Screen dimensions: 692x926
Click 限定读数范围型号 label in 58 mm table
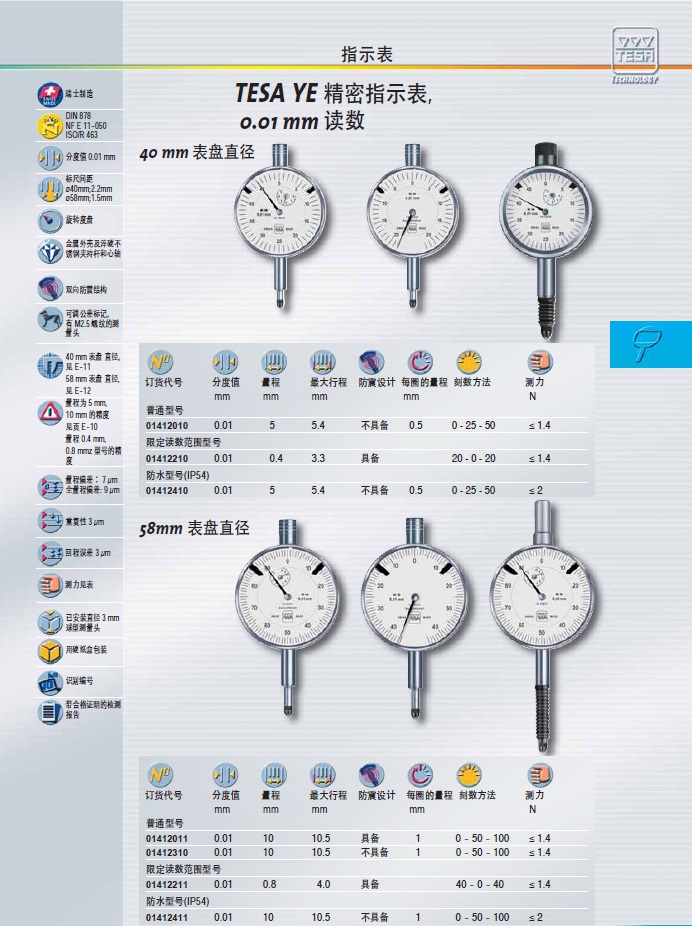184,869
